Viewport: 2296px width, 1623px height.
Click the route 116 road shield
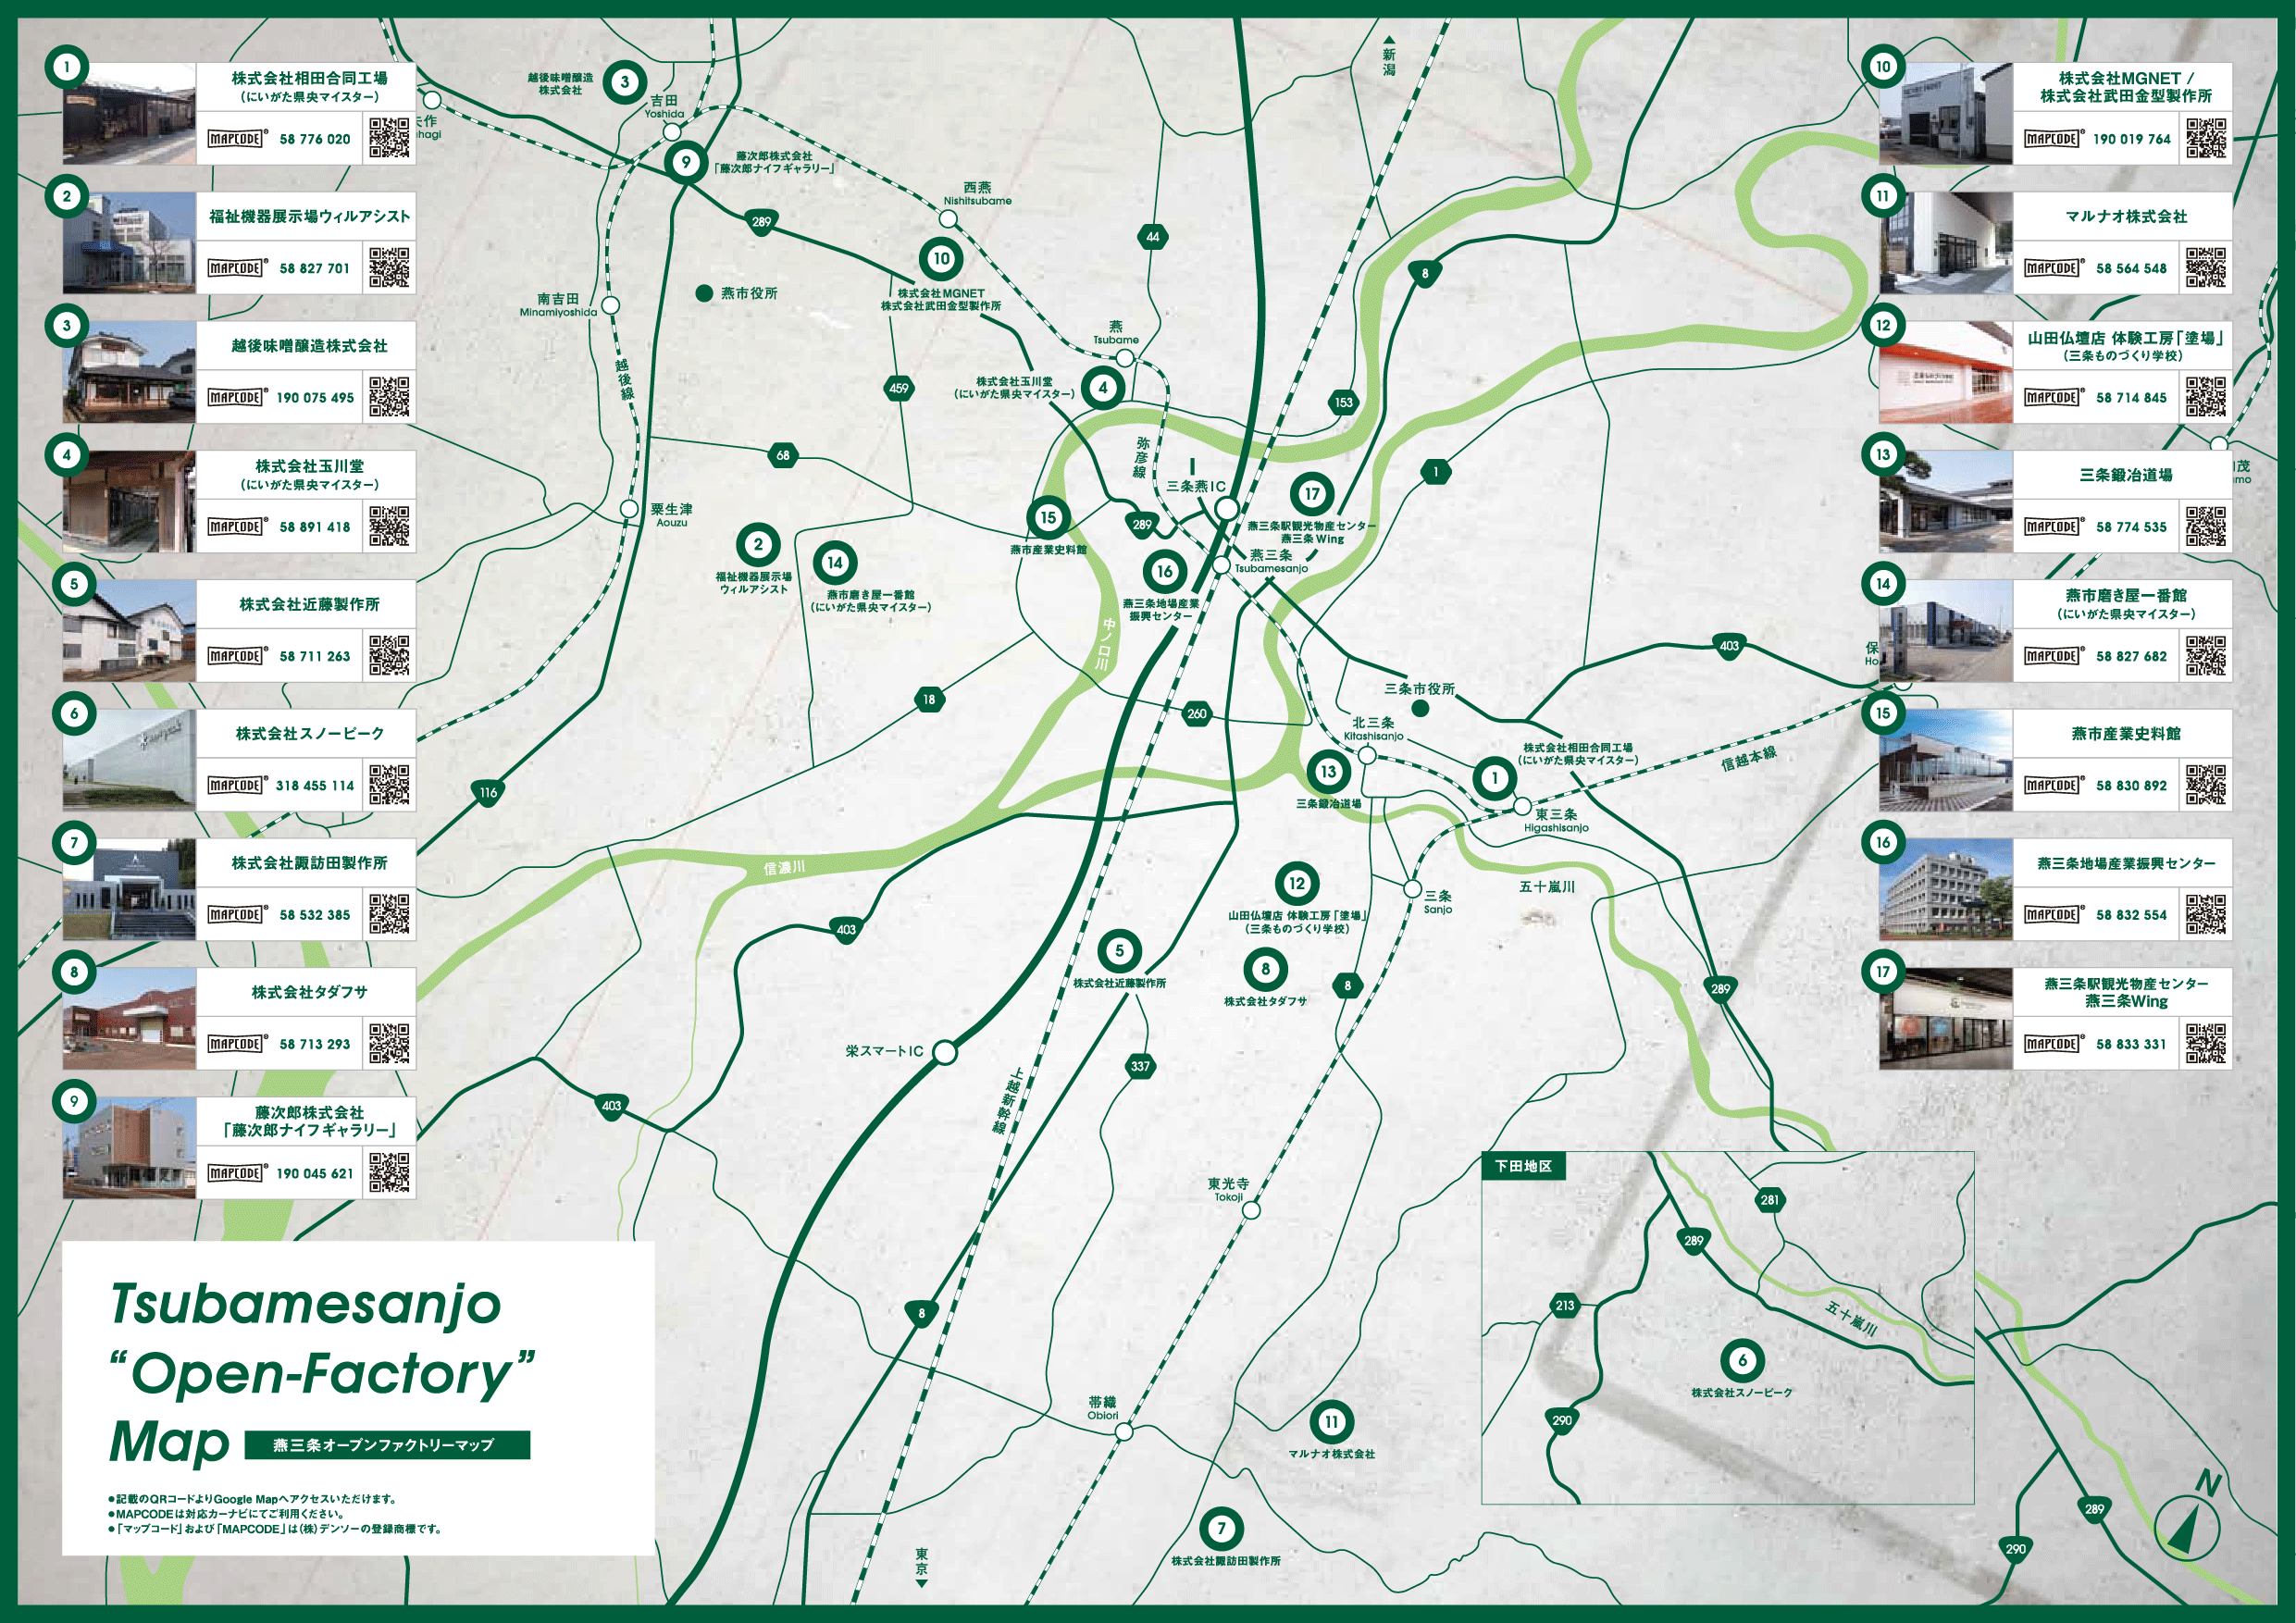tap(488, 793)
